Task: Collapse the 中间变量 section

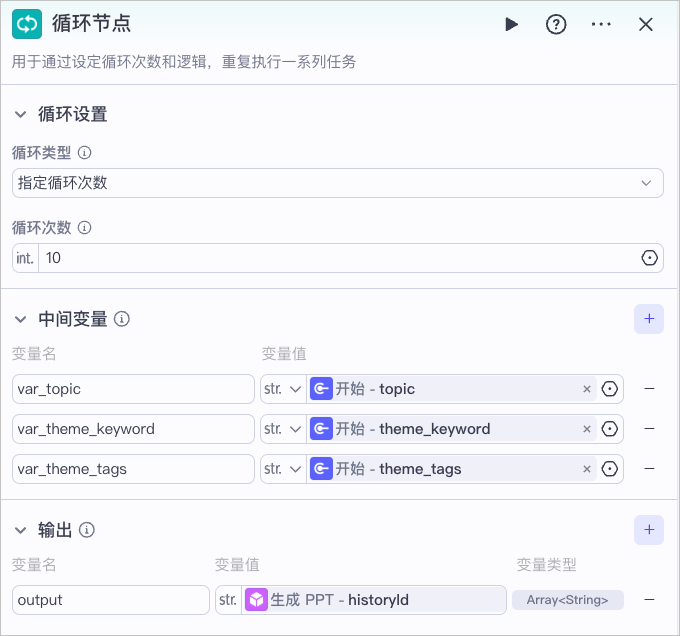Action: (20, 320)
